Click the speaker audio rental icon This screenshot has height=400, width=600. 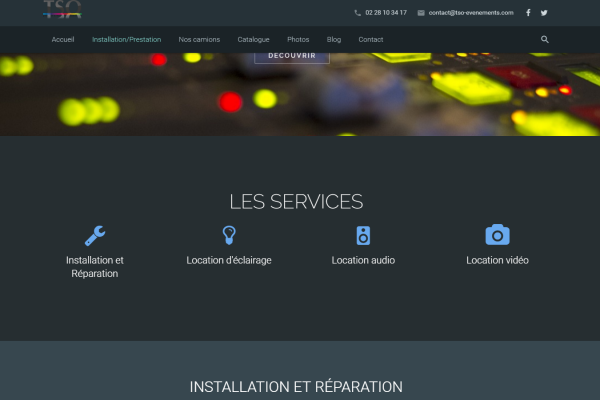coord(363,235)
